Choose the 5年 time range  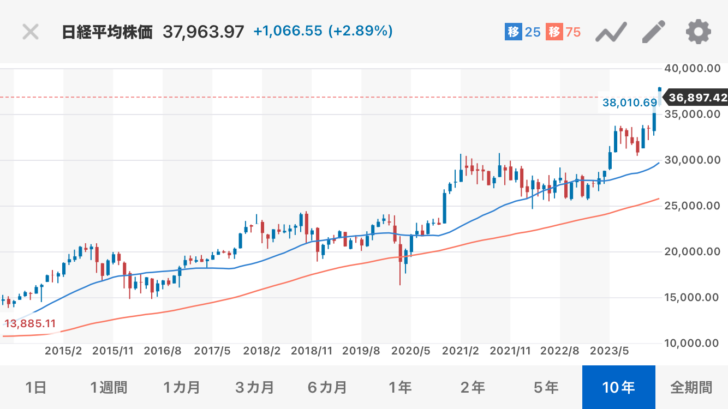(546, 387)
